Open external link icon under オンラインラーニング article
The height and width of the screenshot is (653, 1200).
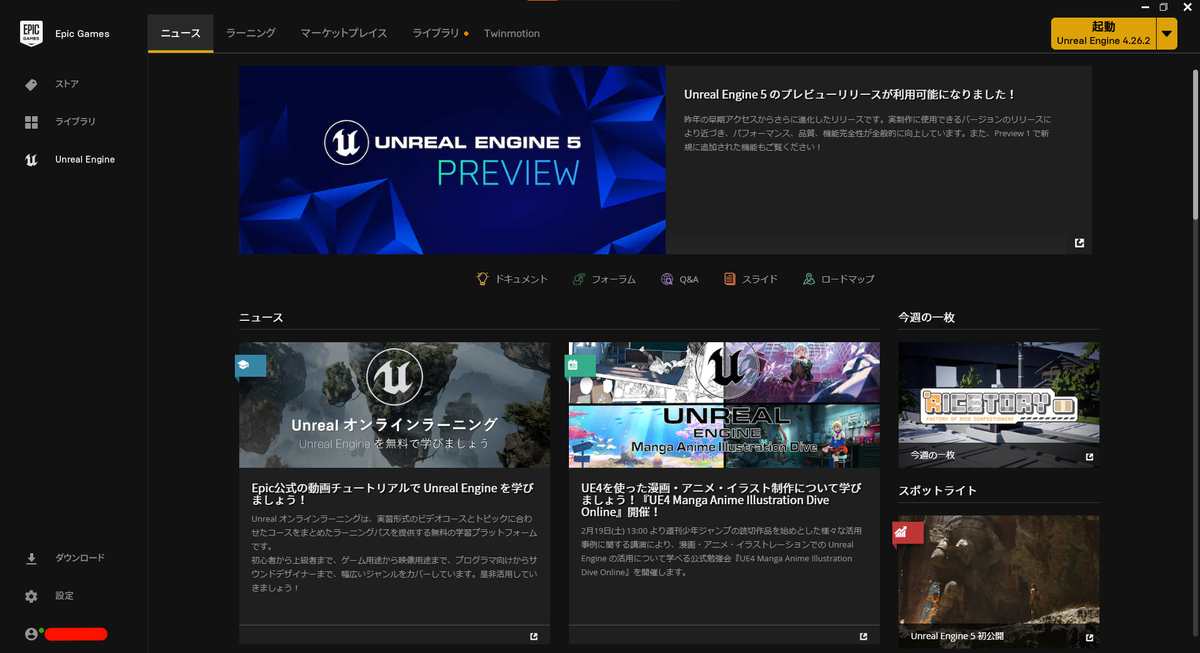pyautogui.click(x=534, y=636)
